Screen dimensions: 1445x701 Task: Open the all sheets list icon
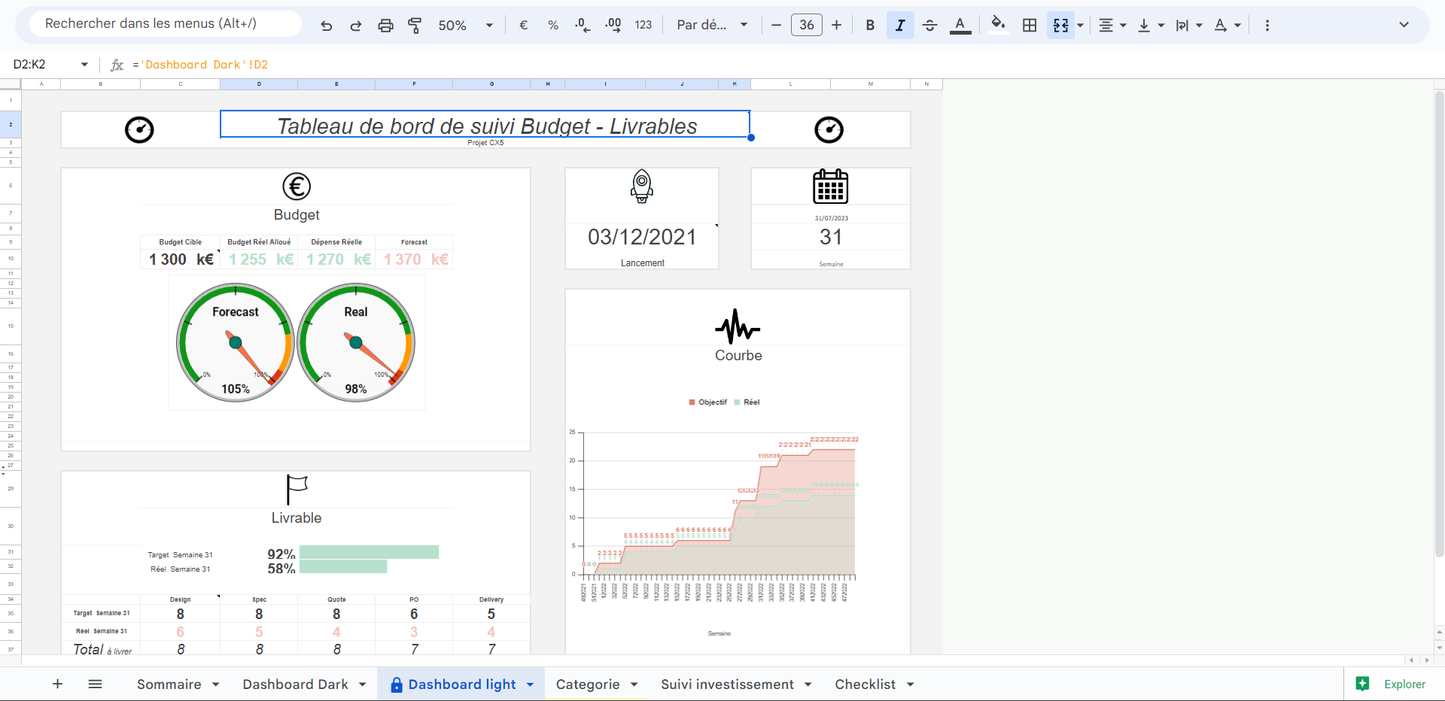95,684
